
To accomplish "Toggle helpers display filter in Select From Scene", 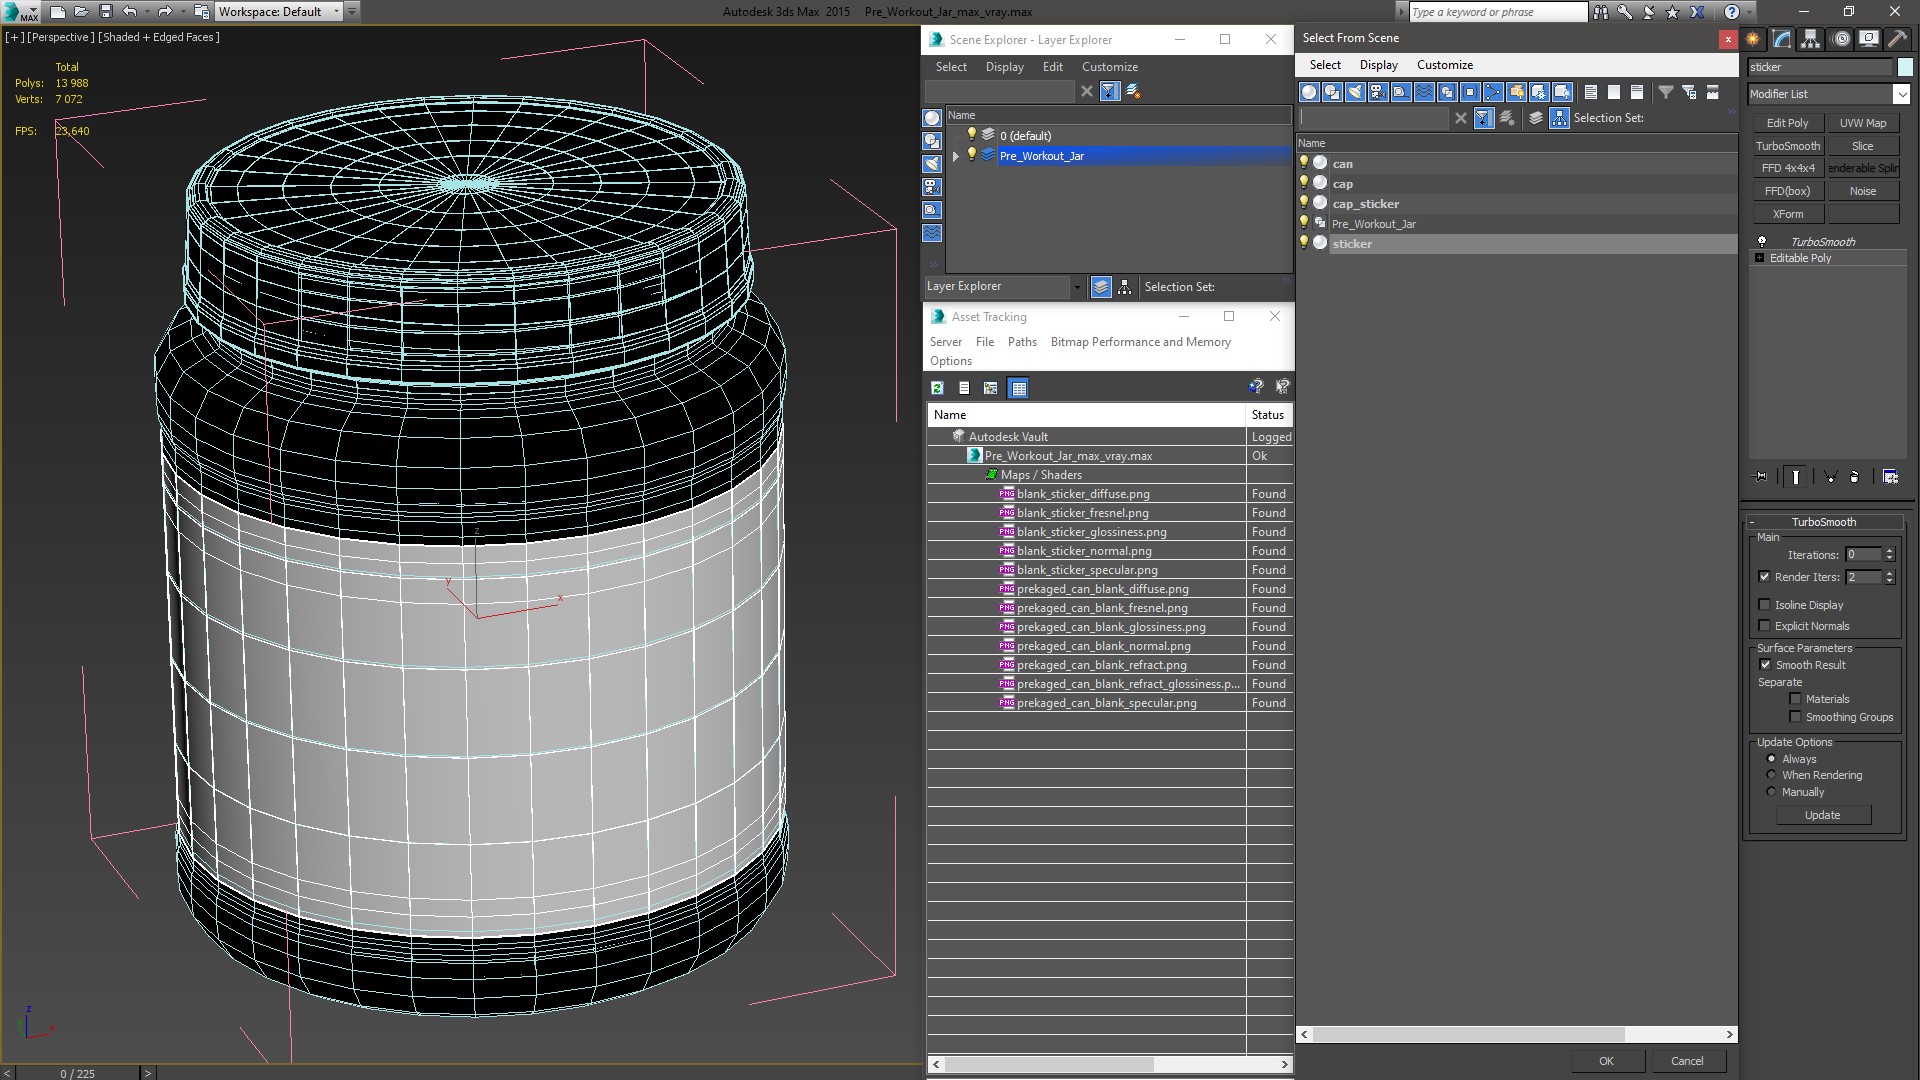I will 1401,92.
